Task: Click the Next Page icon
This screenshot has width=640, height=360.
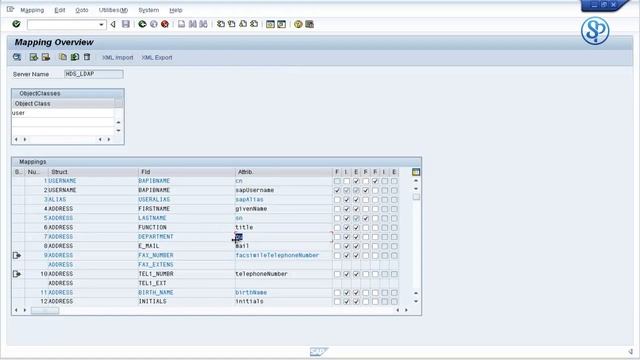Action: pyautogui.click(x=243, y=24)
